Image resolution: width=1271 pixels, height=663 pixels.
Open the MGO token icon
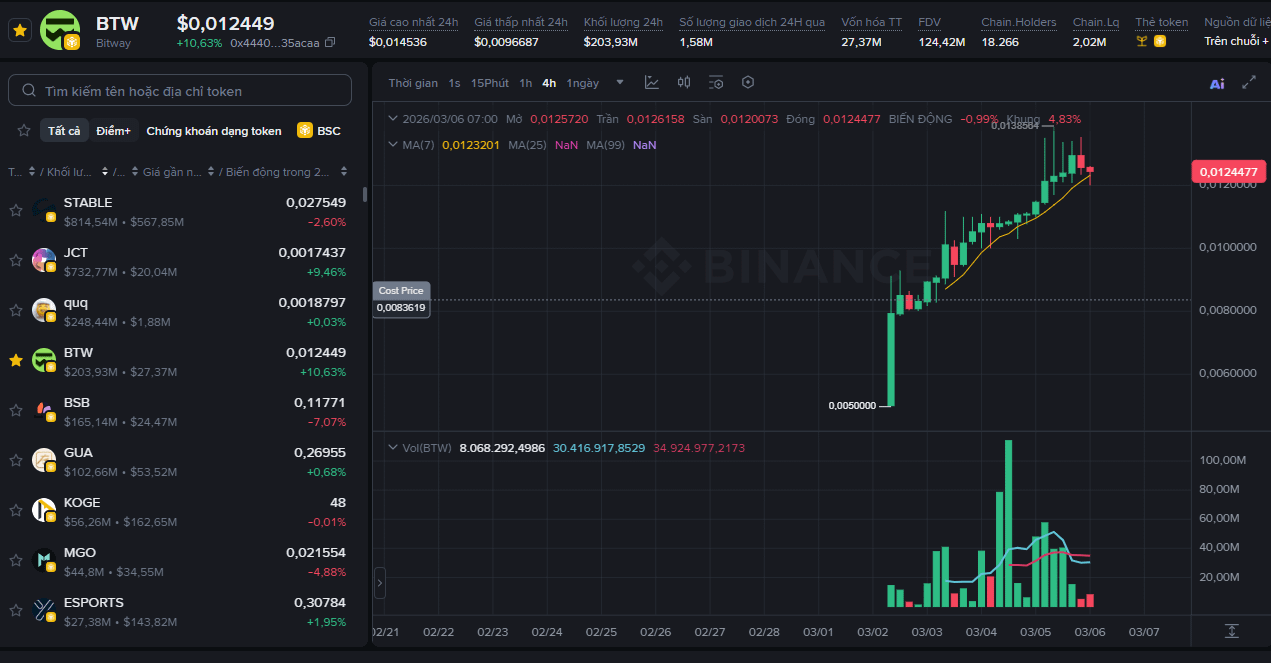point(44,560)
